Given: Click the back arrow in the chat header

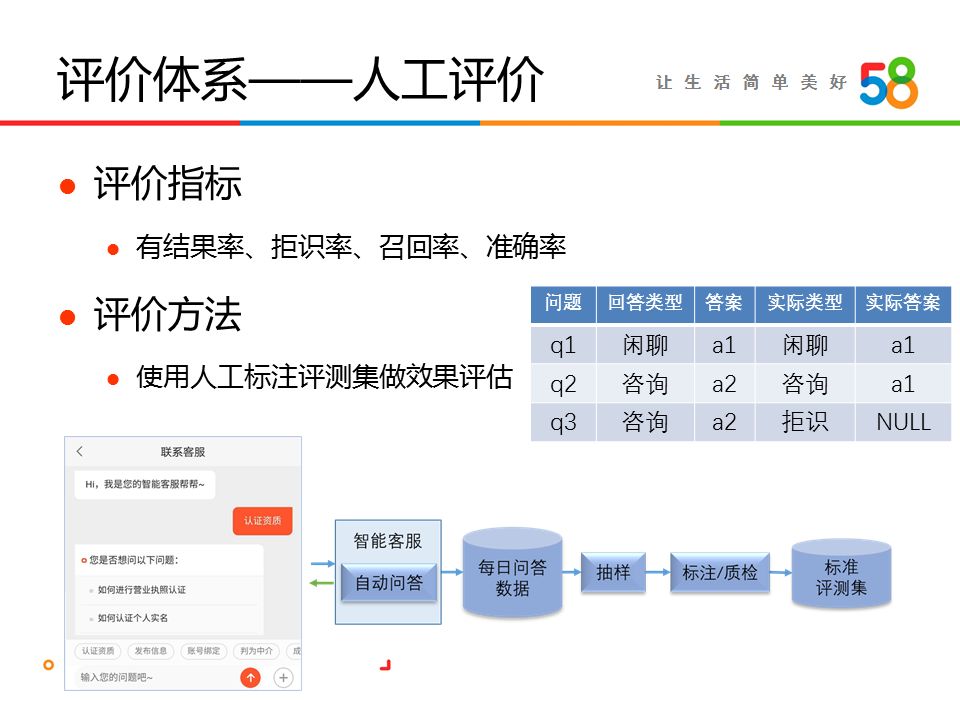Looking at the screenshot, I should 78,452.
